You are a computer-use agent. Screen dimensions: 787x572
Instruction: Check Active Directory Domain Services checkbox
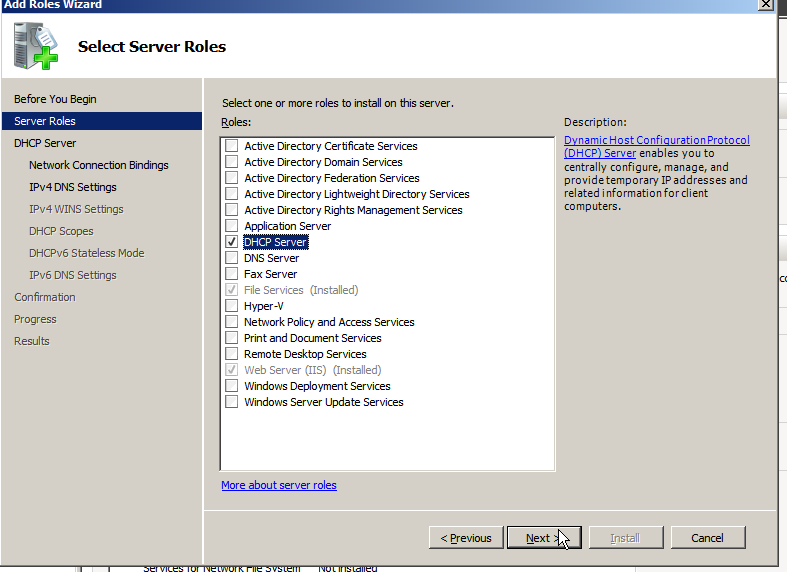click(231, 162)
